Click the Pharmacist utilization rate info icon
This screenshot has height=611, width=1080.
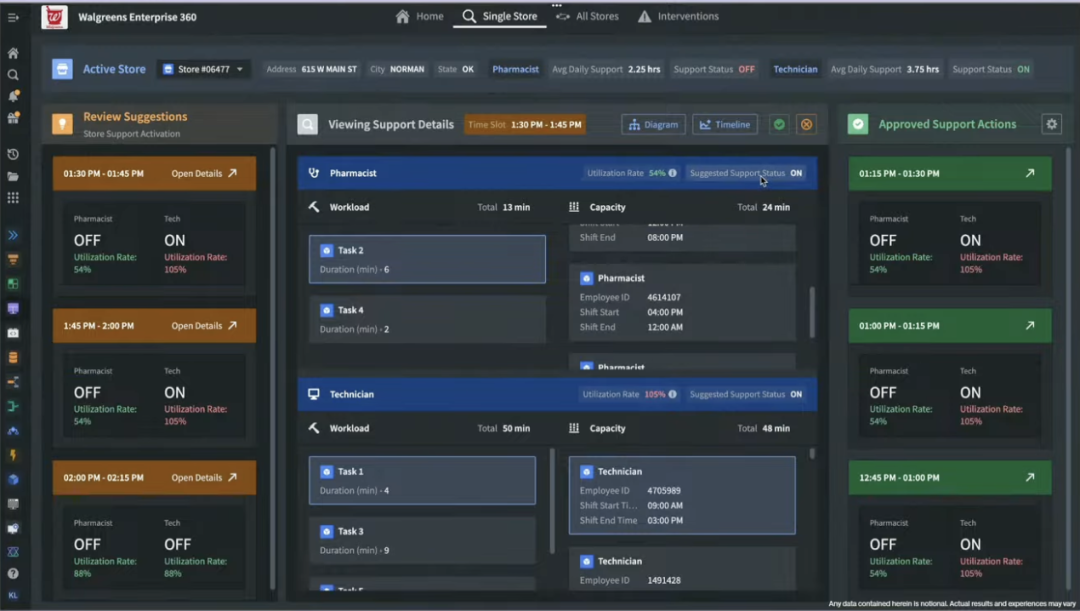click(672, 173)
